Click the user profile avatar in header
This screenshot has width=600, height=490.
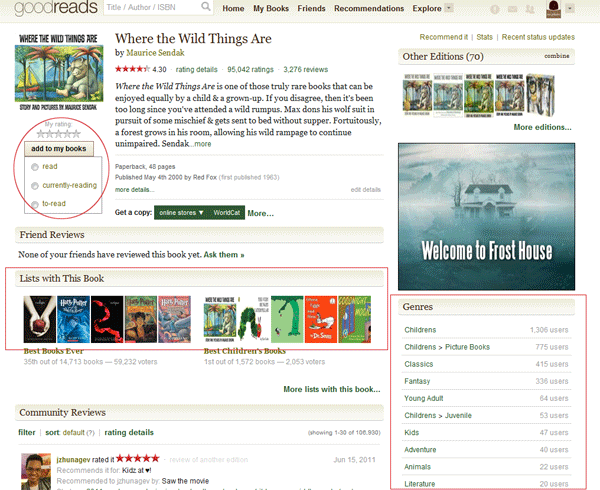[552, 9]
